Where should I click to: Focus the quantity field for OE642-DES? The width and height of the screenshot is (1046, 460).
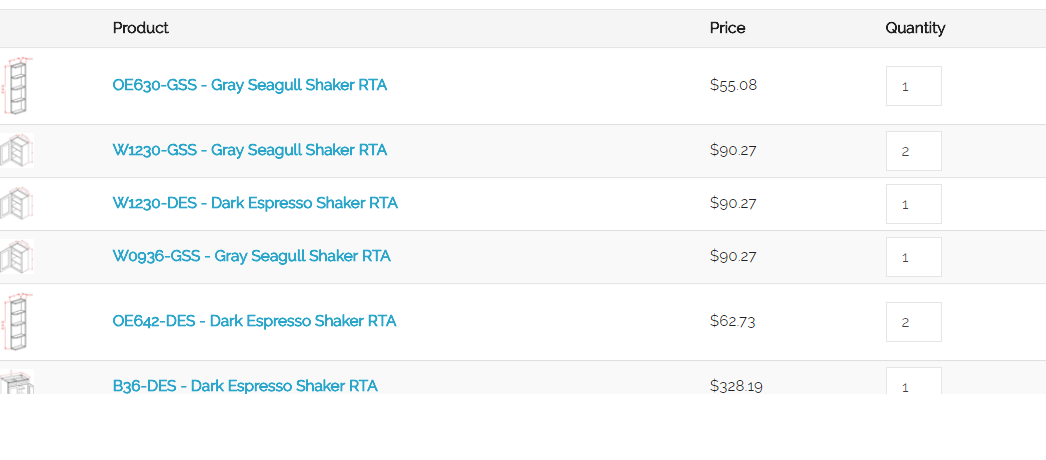(913, 322)
